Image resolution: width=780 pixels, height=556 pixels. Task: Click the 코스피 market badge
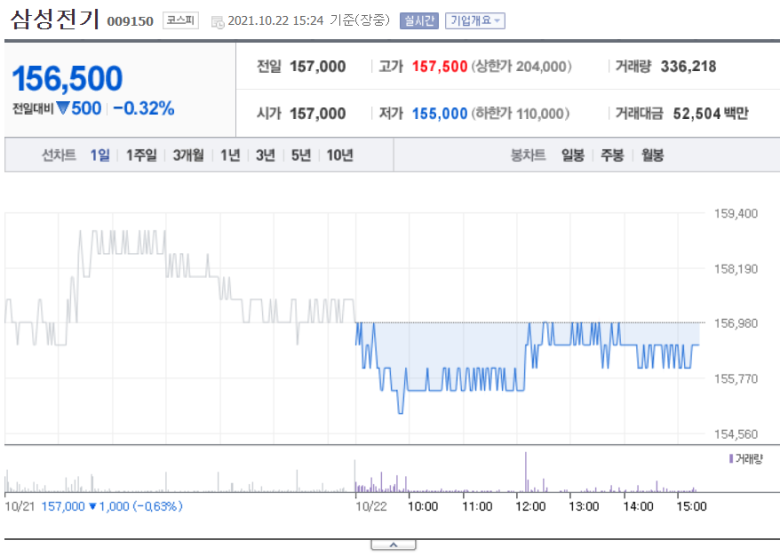181,20
